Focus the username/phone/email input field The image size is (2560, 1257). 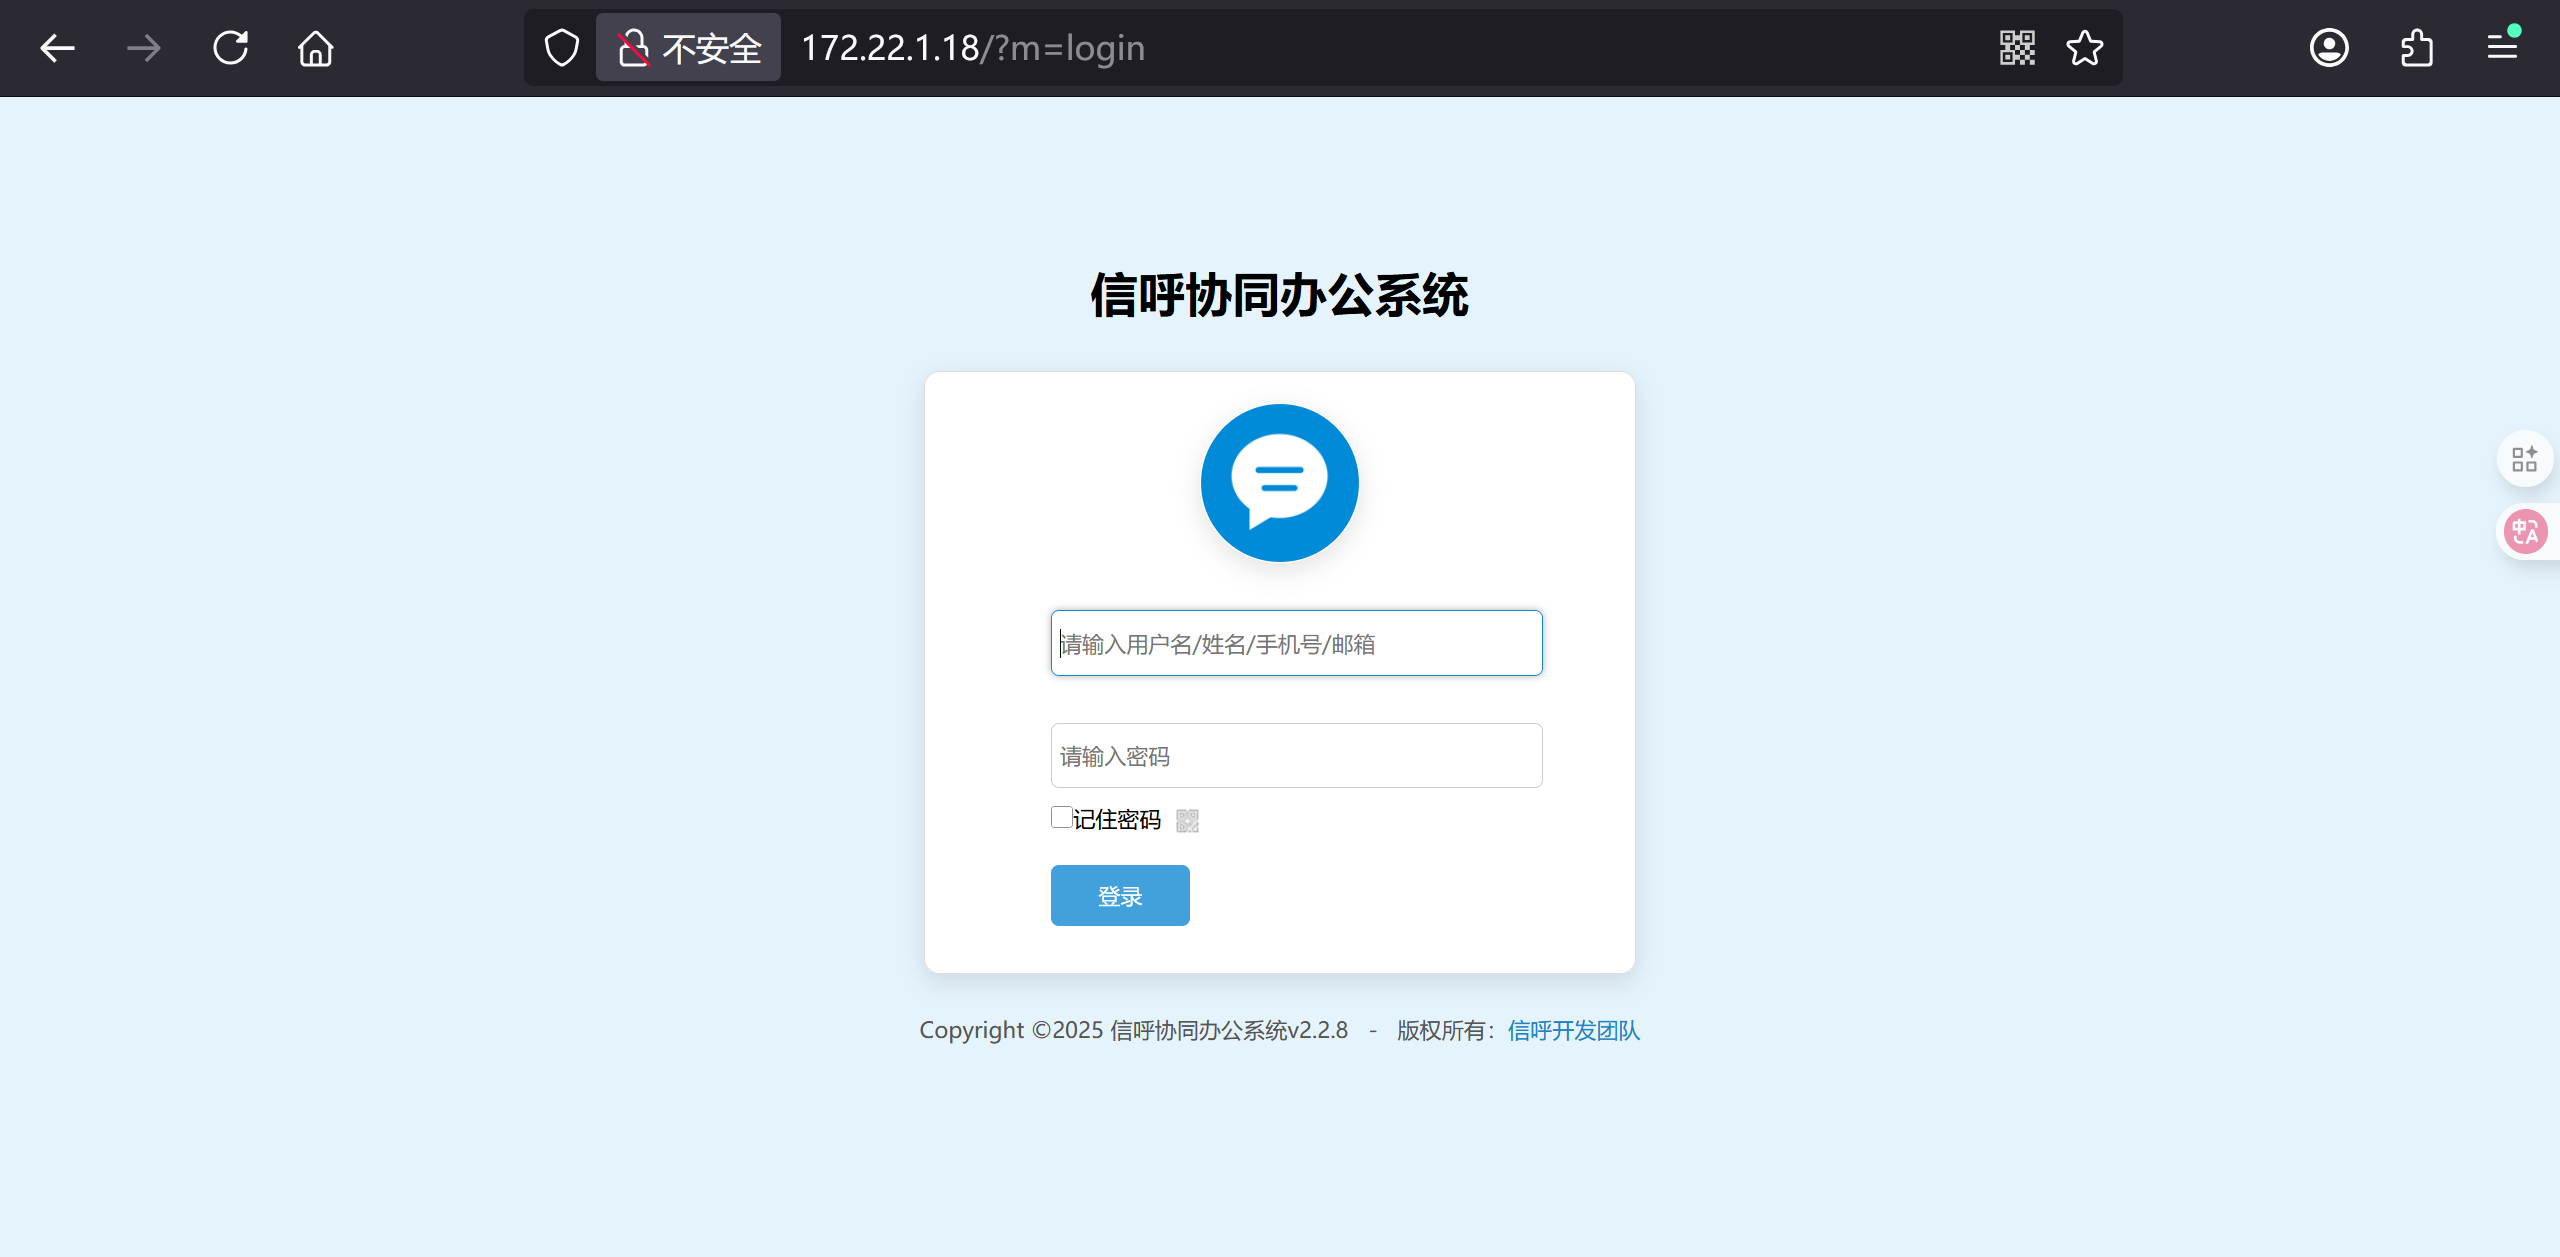1296,643
